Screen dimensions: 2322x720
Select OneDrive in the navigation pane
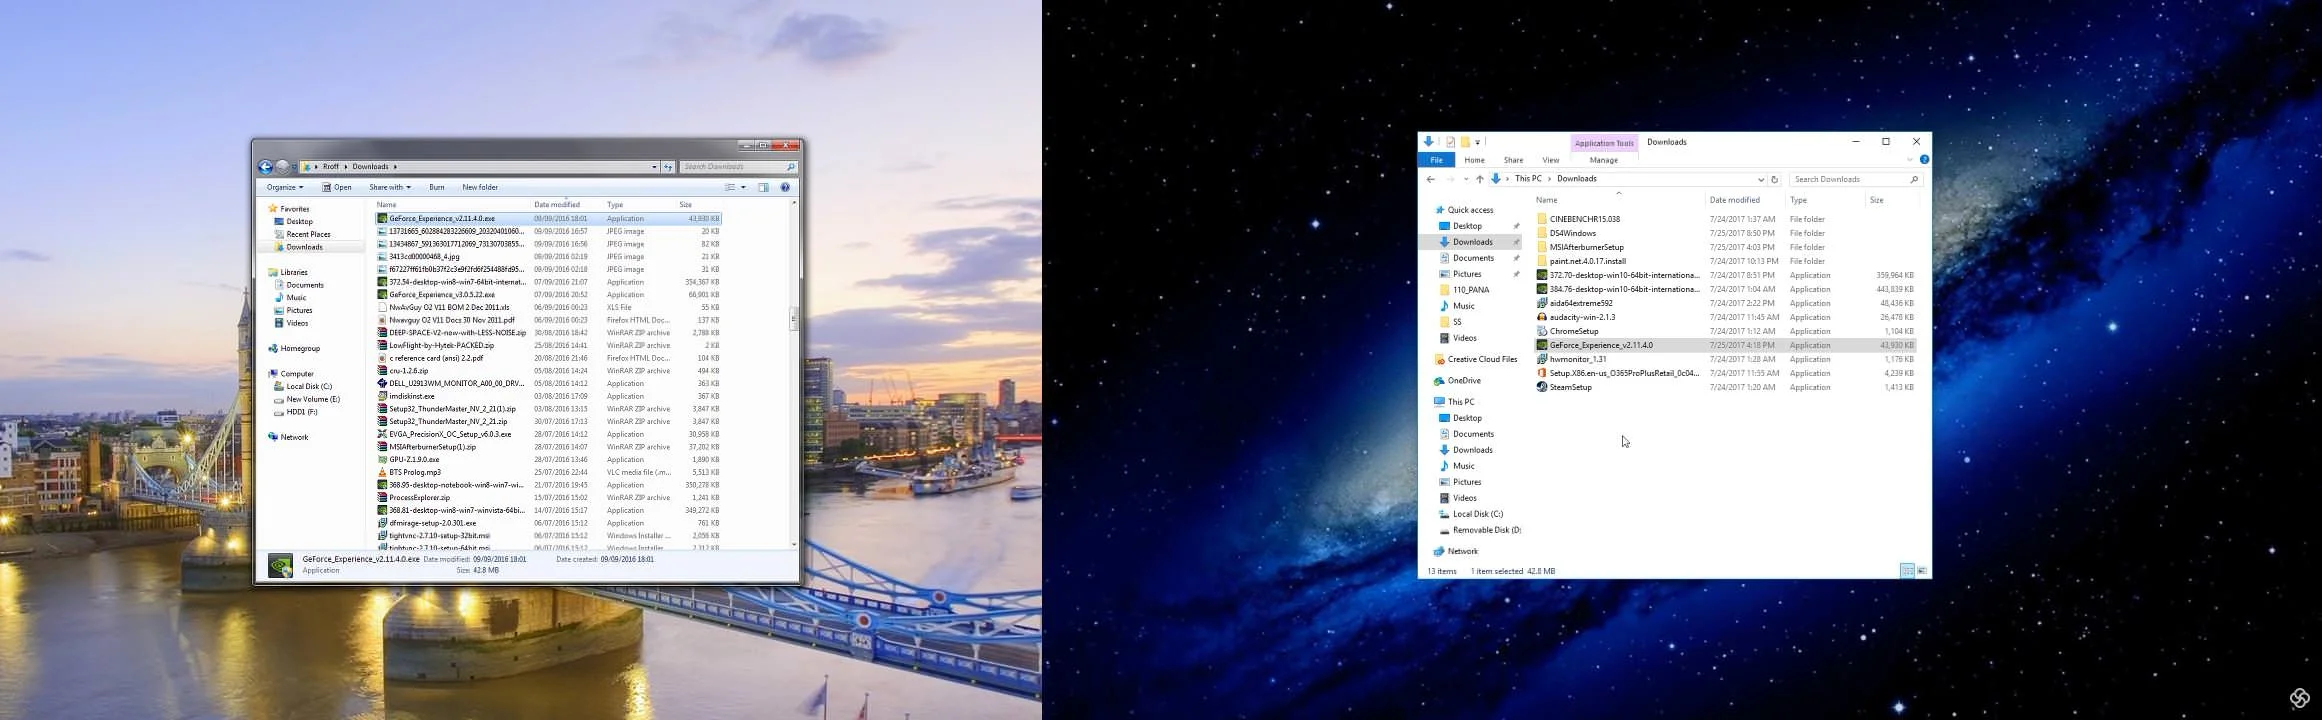pyautogui.click(x=1463, y=380)
